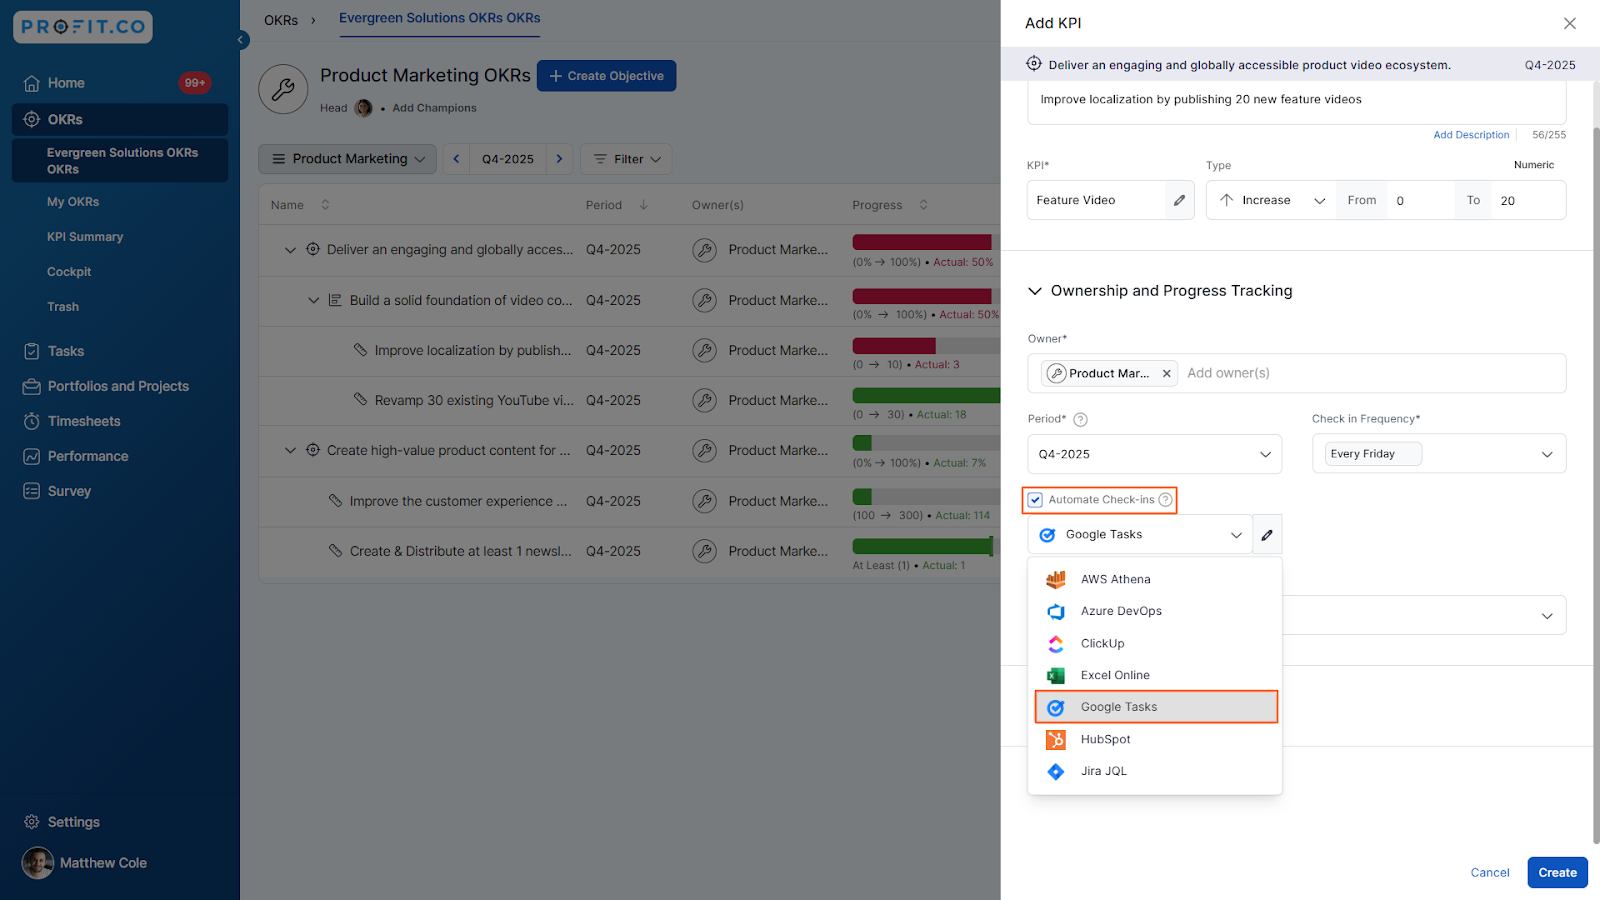Open the Type Increase dropdown
The width and height of the screenshot is (1600, 900).
1272,200
